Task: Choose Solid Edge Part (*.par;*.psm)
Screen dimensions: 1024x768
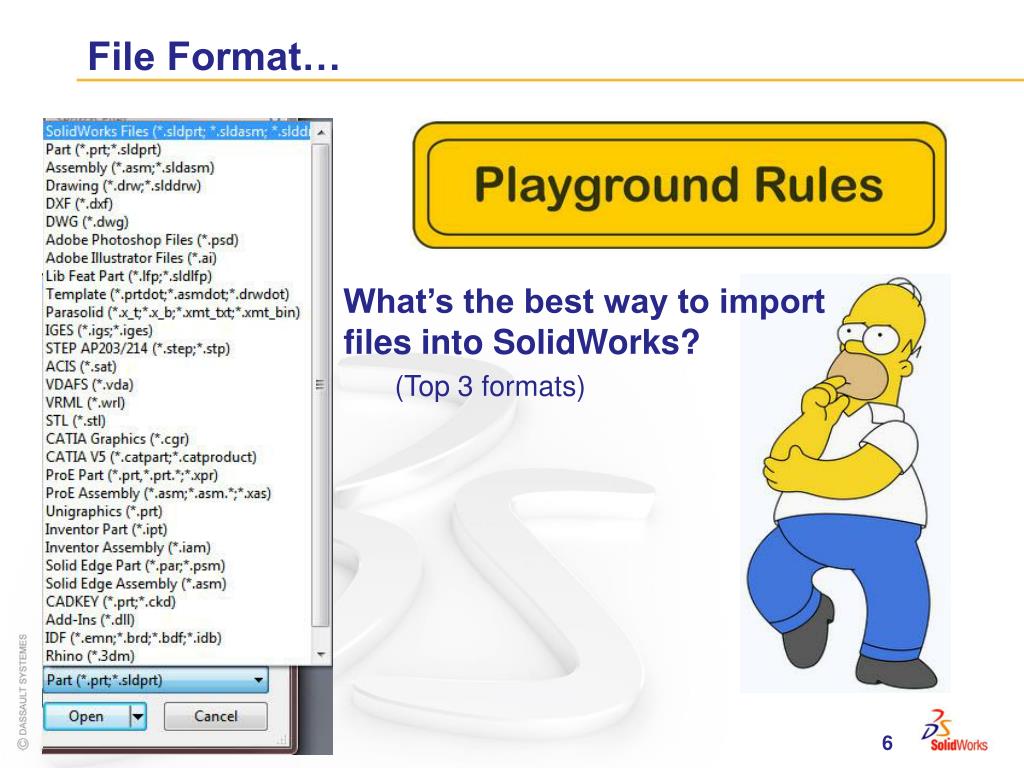Action: pos(178,566)
